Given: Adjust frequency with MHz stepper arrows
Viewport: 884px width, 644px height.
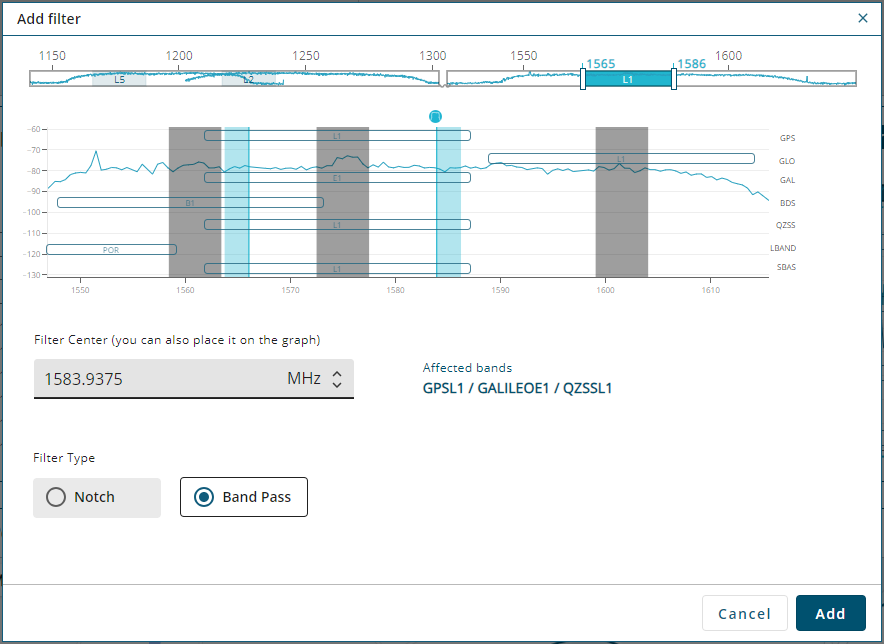Looking at the screenshot, I should 337,379.
